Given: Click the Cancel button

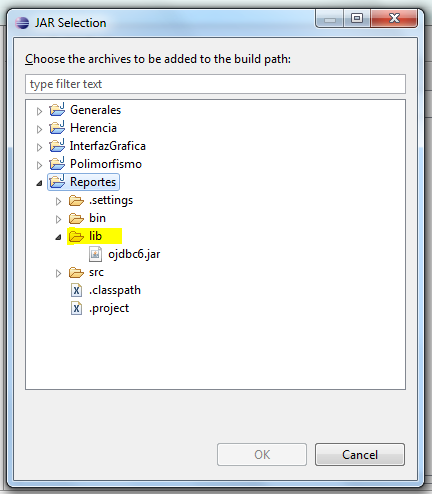Looking at the screenshot, I should point(360,454).
